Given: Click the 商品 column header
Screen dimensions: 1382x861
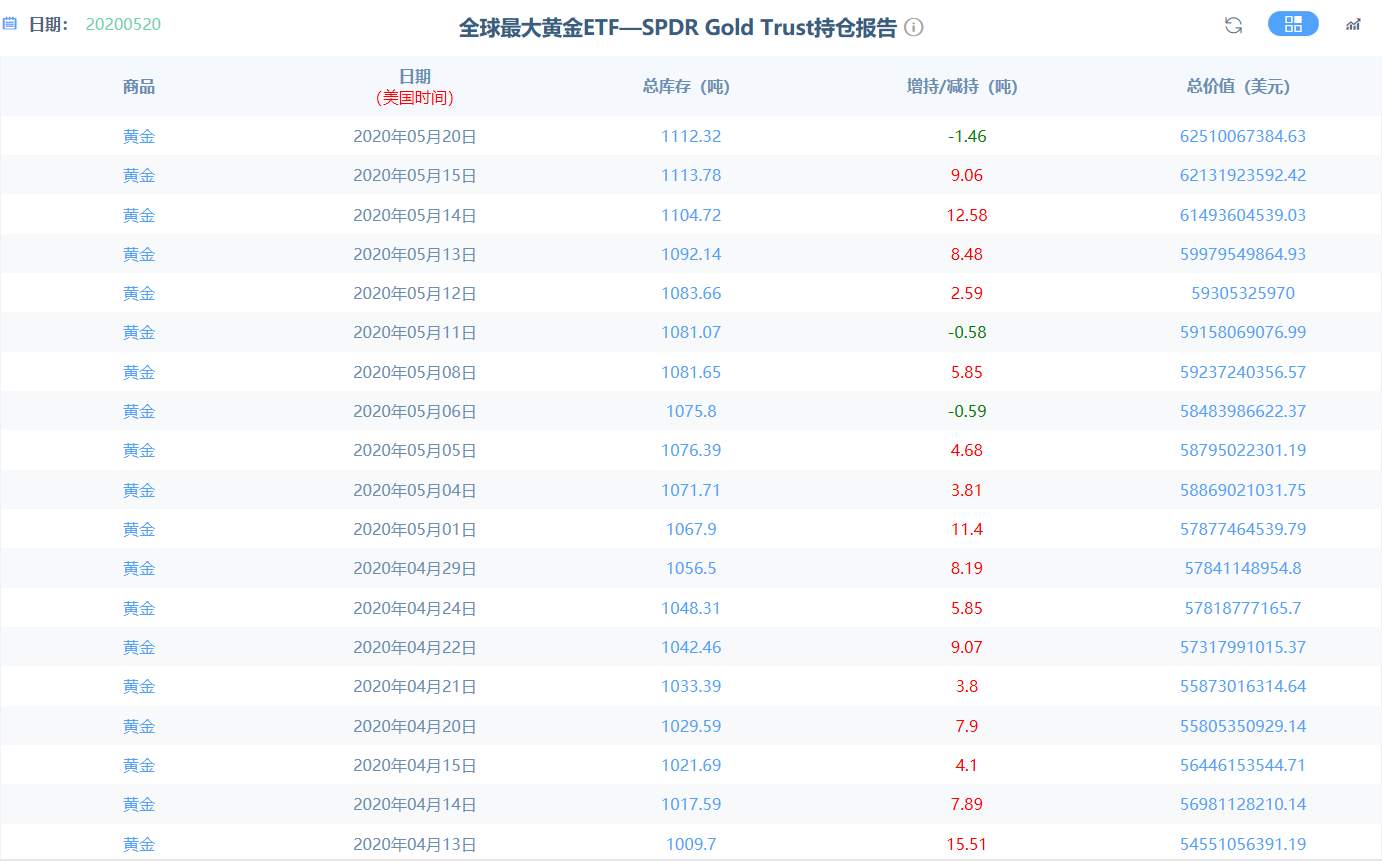Looking at the screenshot, I should [x=139, y=87].
